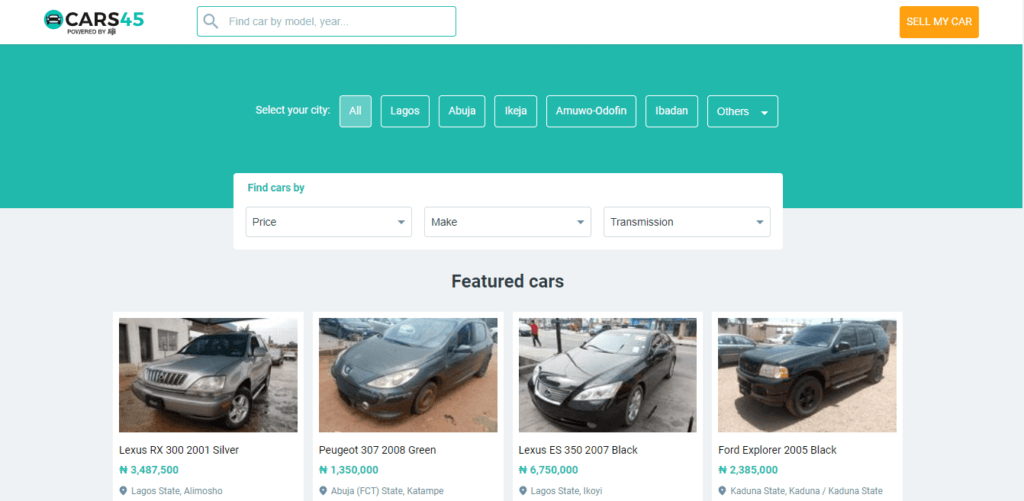Click the Ford Explorer 2005 Black title
1024x501 pixels.
777,450
